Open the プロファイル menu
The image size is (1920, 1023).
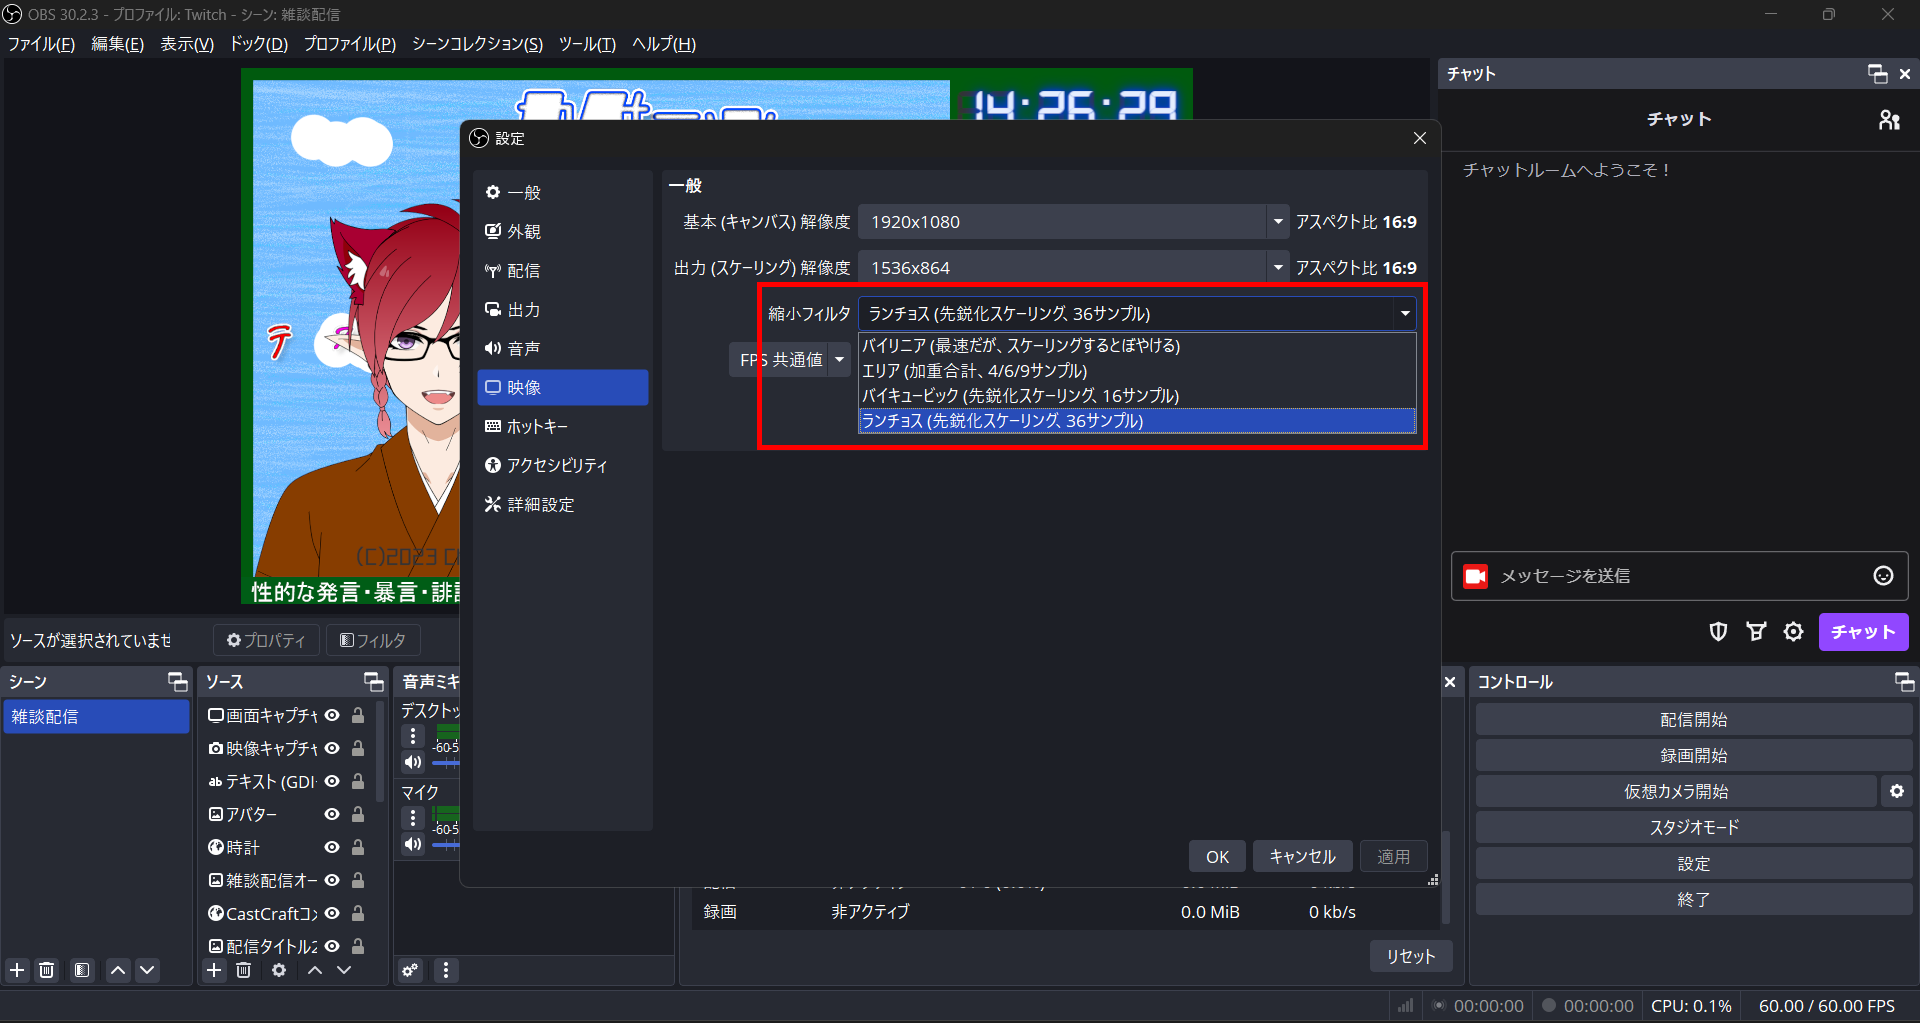point(350,44)
